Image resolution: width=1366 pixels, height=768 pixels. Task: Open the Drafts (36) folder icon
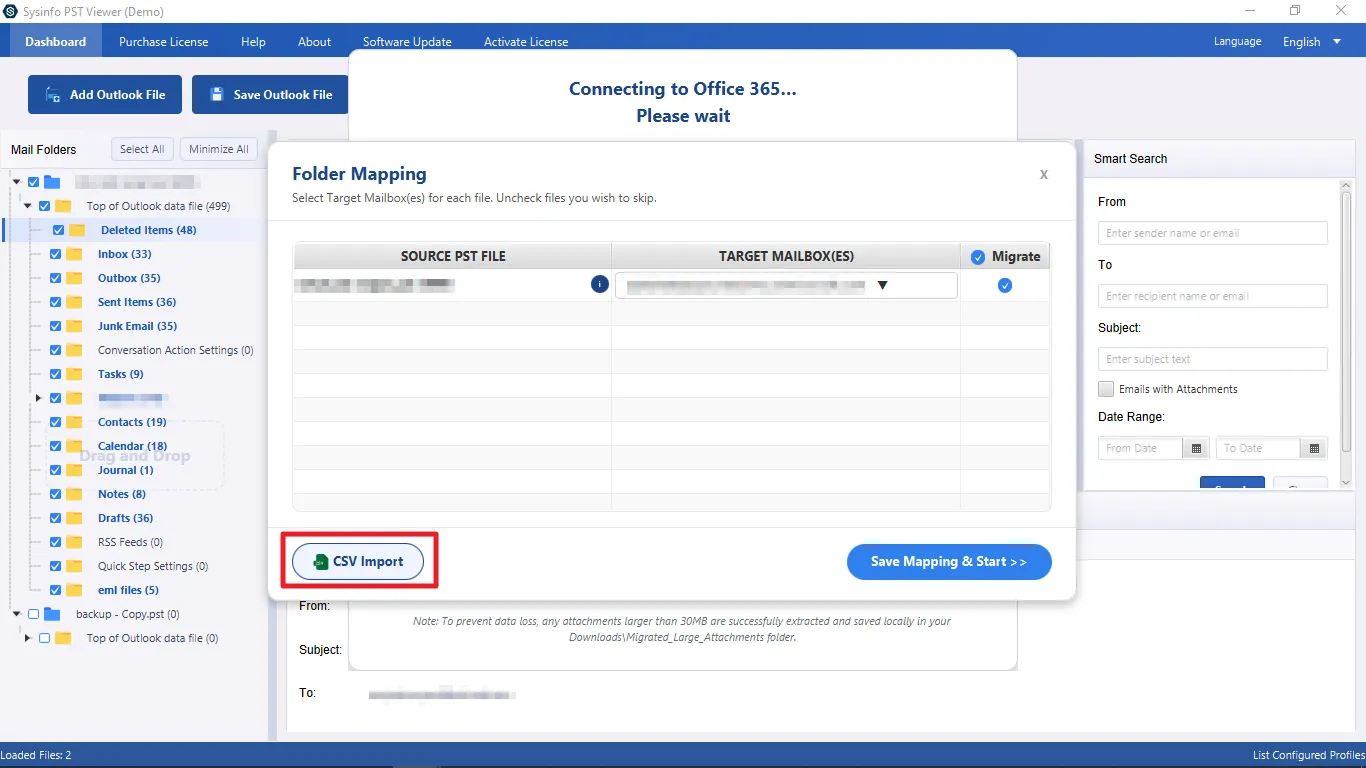coord(74,518)
